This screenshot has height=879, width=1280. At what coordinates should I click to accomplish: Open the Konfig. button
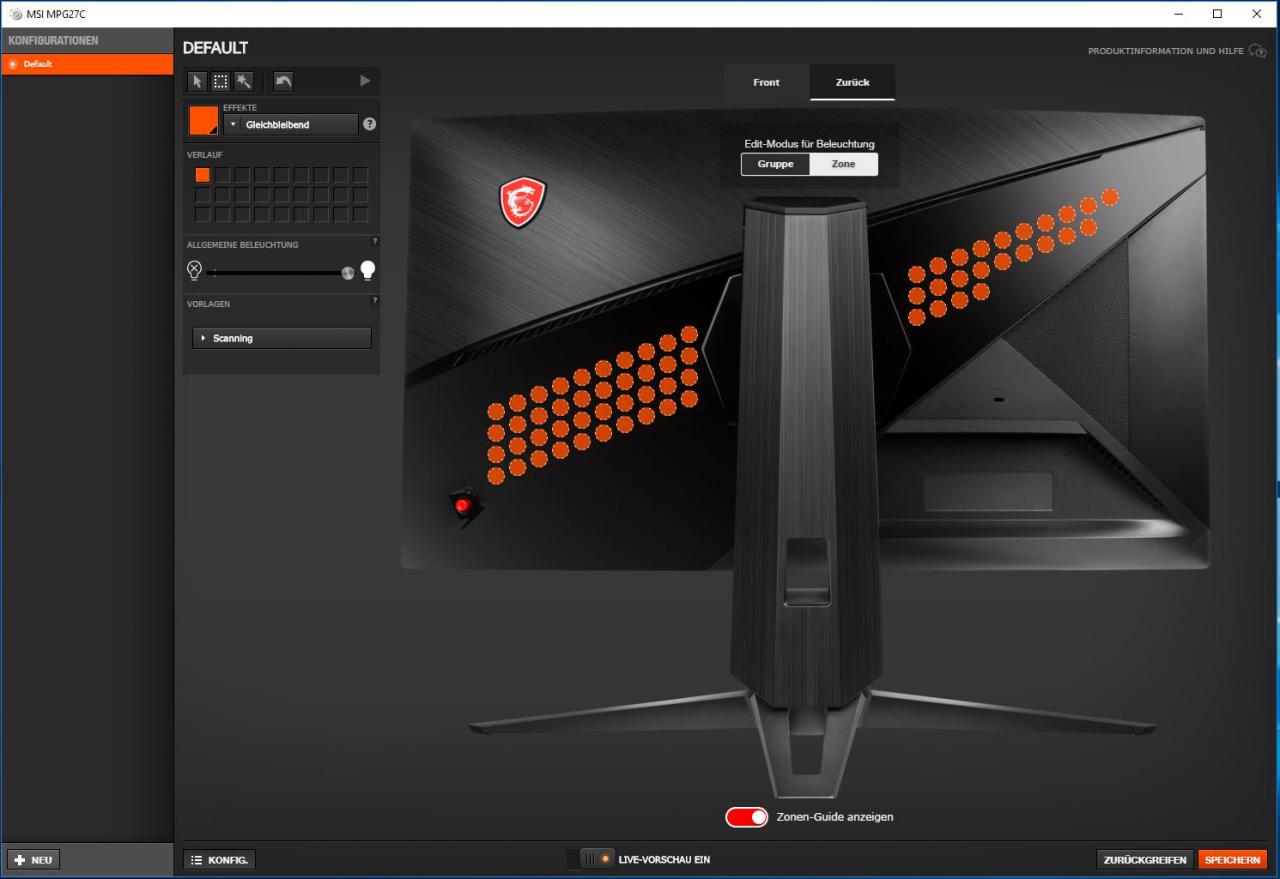pyautogui.click(x=219, y=860)
